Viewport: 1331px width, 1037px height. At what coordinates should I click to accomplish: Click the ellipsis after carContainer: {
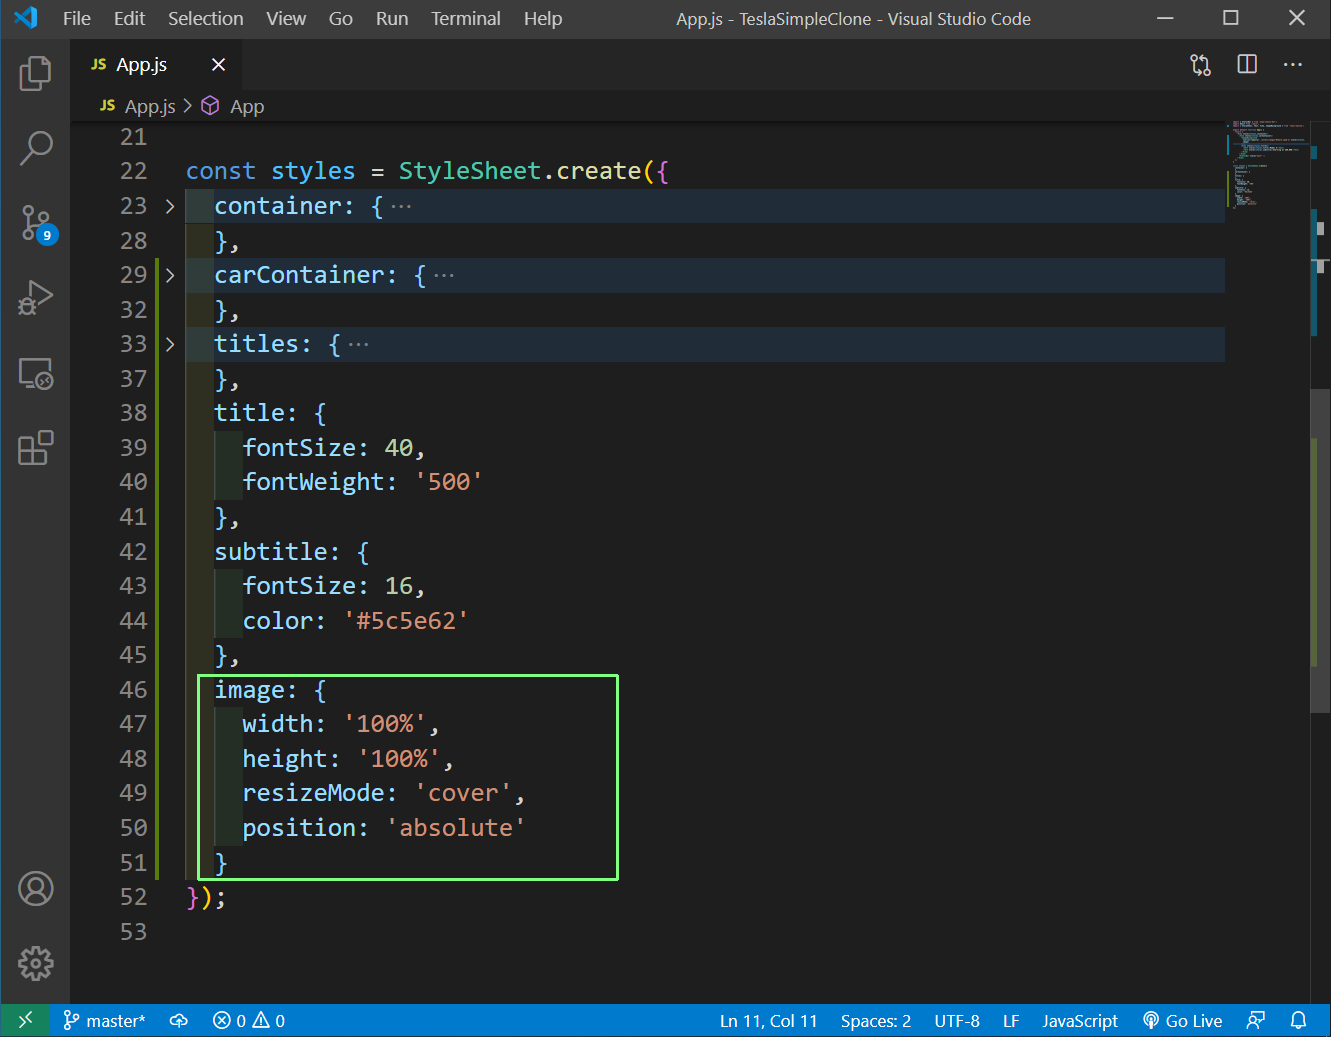coord(444,276)
